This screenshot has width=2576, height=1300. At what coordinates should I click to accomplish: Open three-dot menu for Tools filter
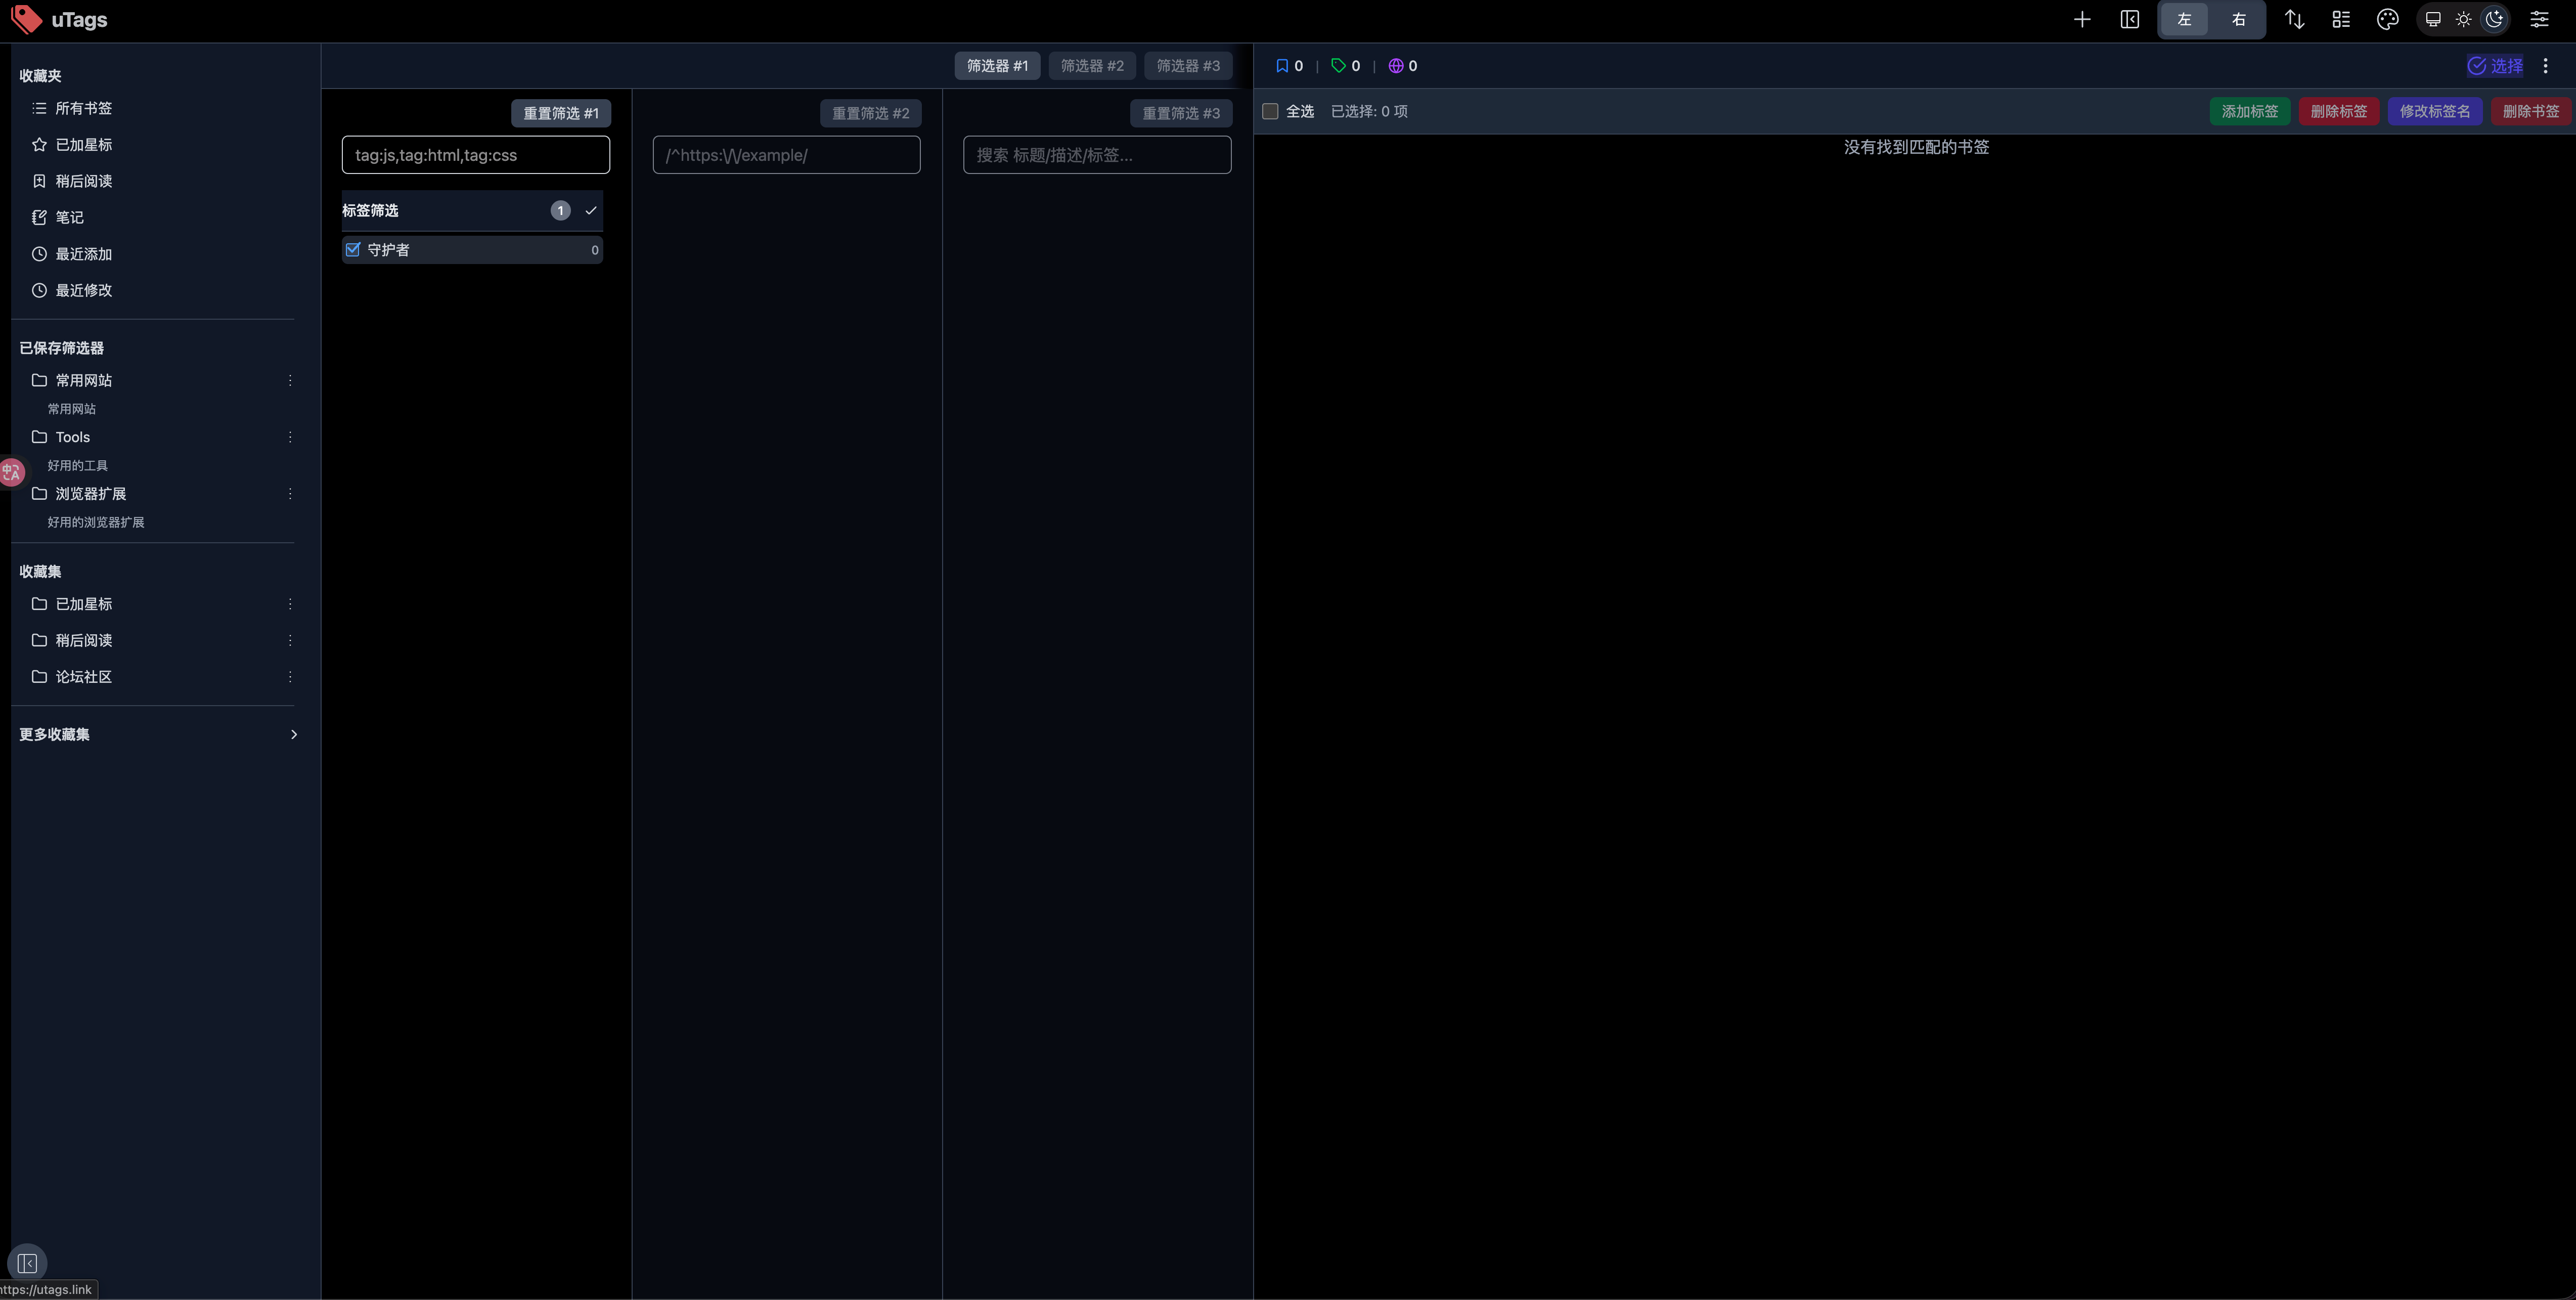click(x=290, y=437)
